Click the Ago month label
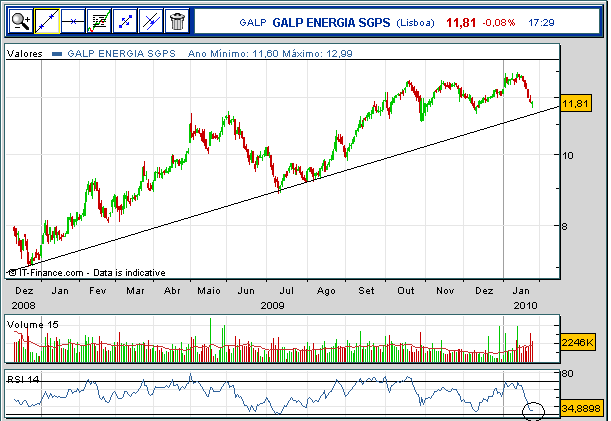The image size is (611, 421). 326,291
